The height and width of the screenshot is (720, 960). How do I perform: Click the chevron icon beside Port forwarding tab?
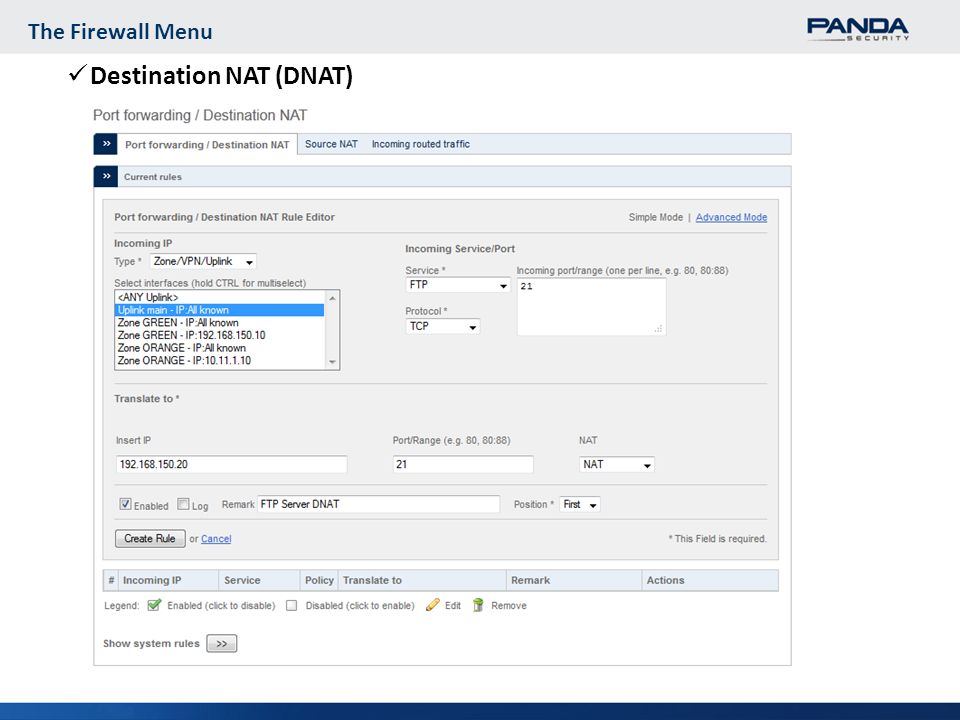point(105,144)
